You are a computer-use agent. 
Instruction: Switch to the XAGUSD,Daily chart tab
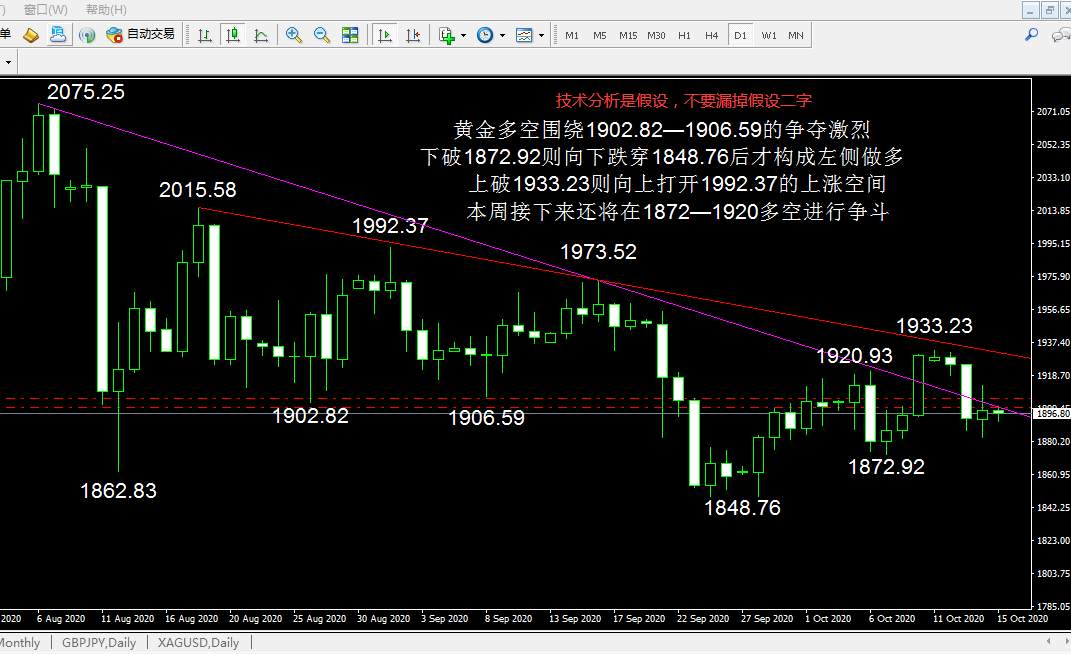coord(198,642)
